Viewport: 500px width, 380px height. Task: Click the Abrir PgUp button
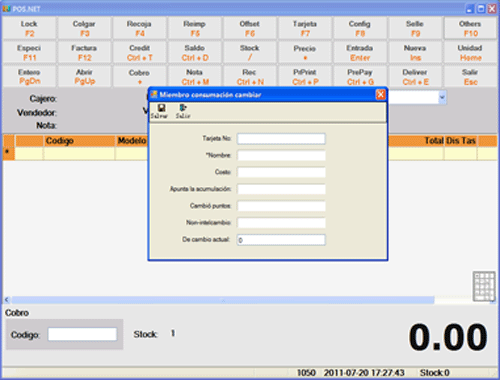click(84, 77)
